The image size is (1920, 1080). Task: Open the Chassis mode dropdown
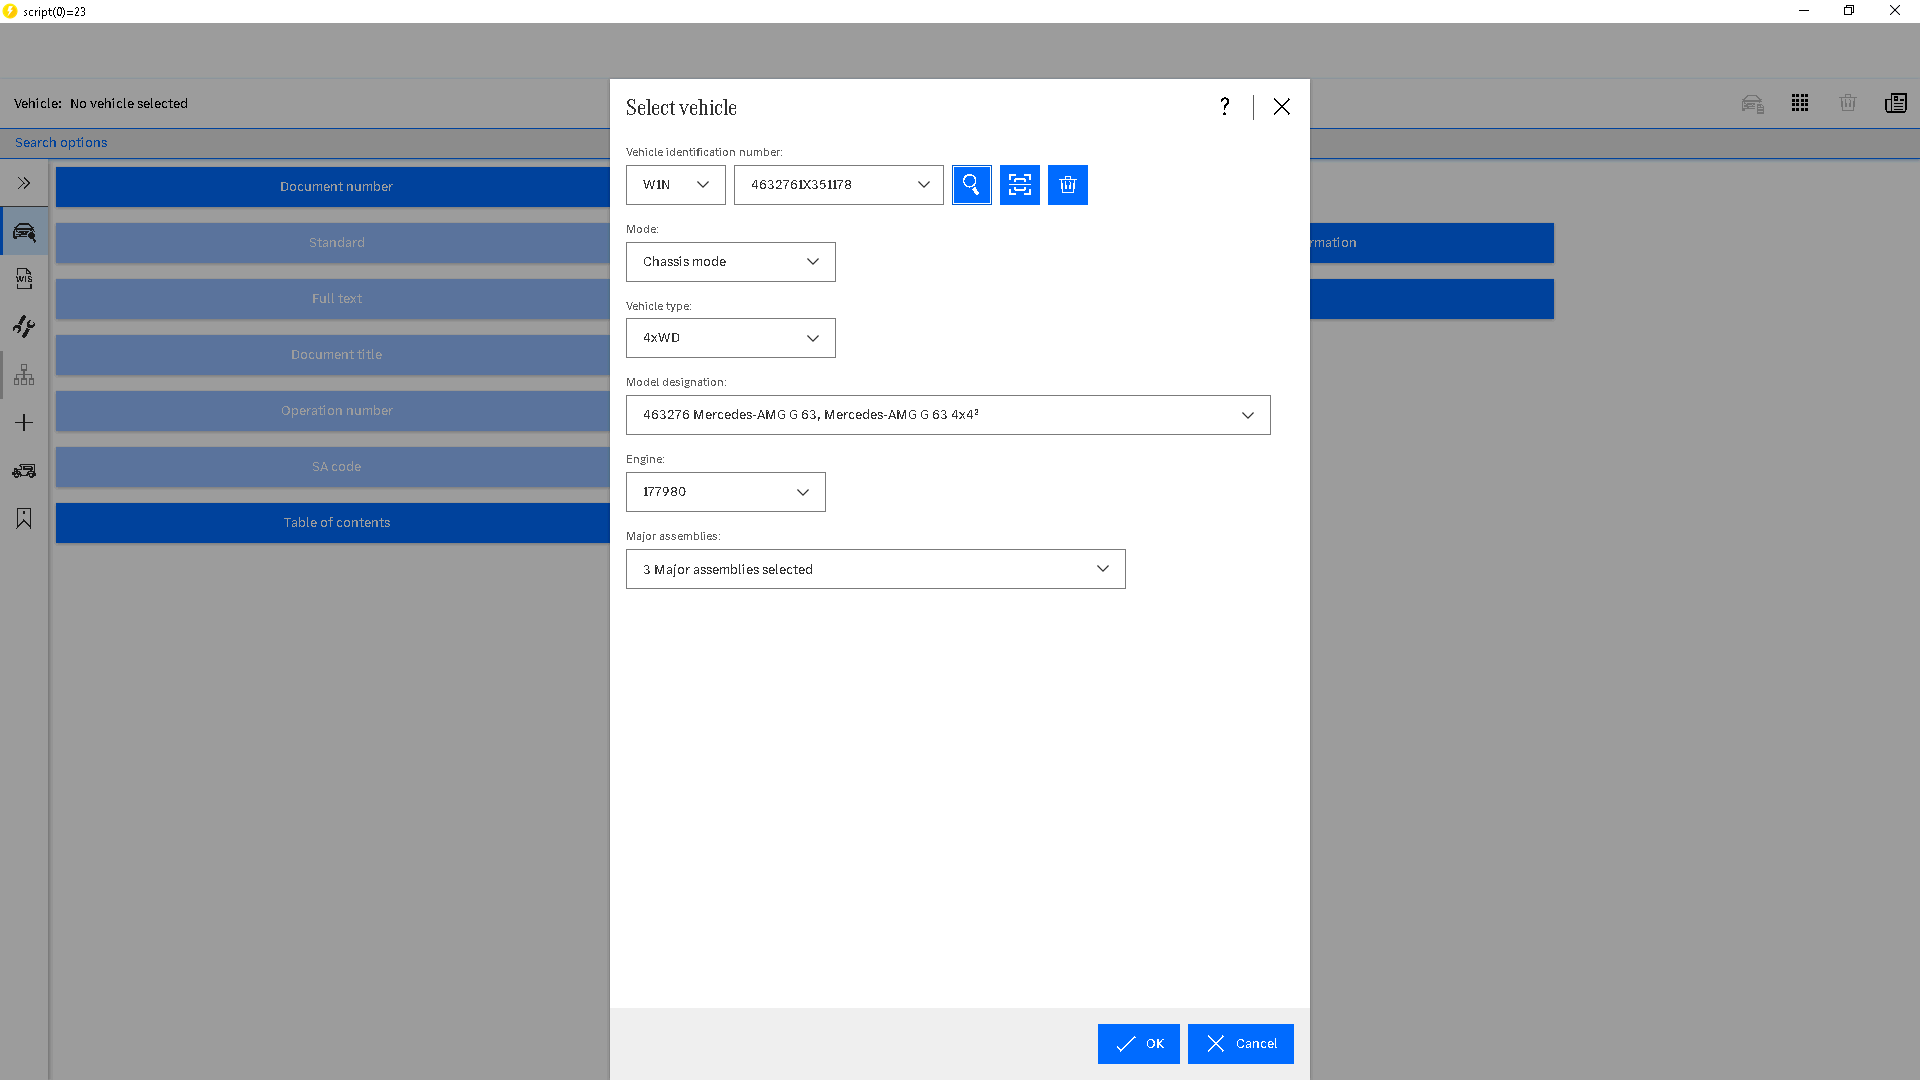click(730, 262)
